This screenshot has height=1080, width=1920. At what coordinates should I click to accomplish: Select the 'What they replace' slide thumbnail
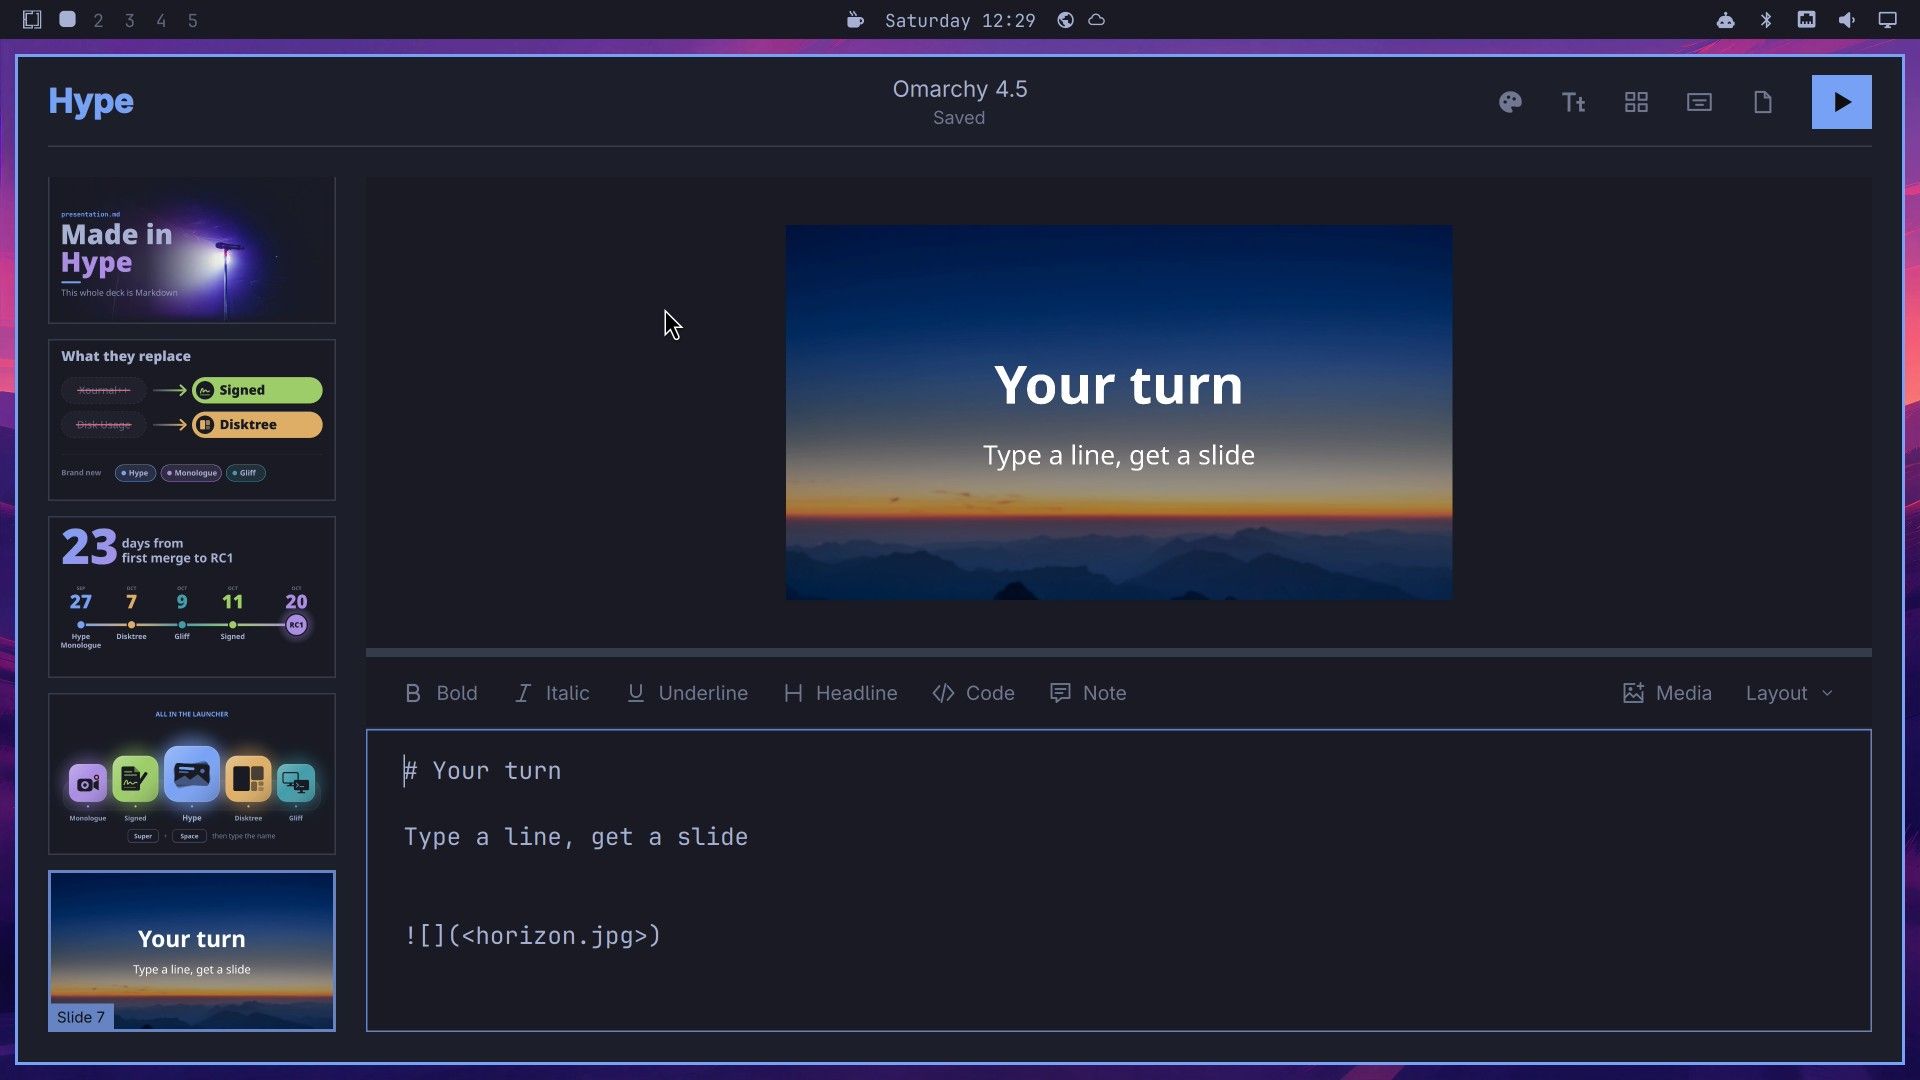click(192, 420)
